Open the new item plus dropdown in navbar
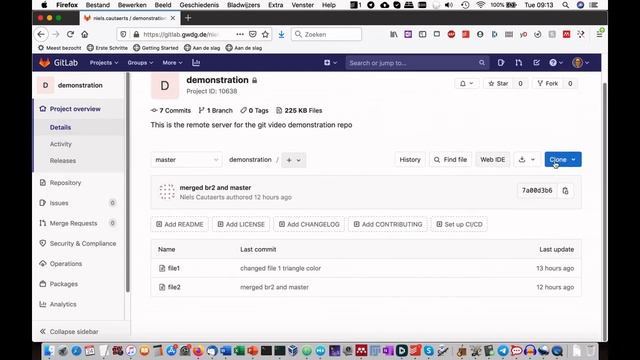 (x=330, y=63)
